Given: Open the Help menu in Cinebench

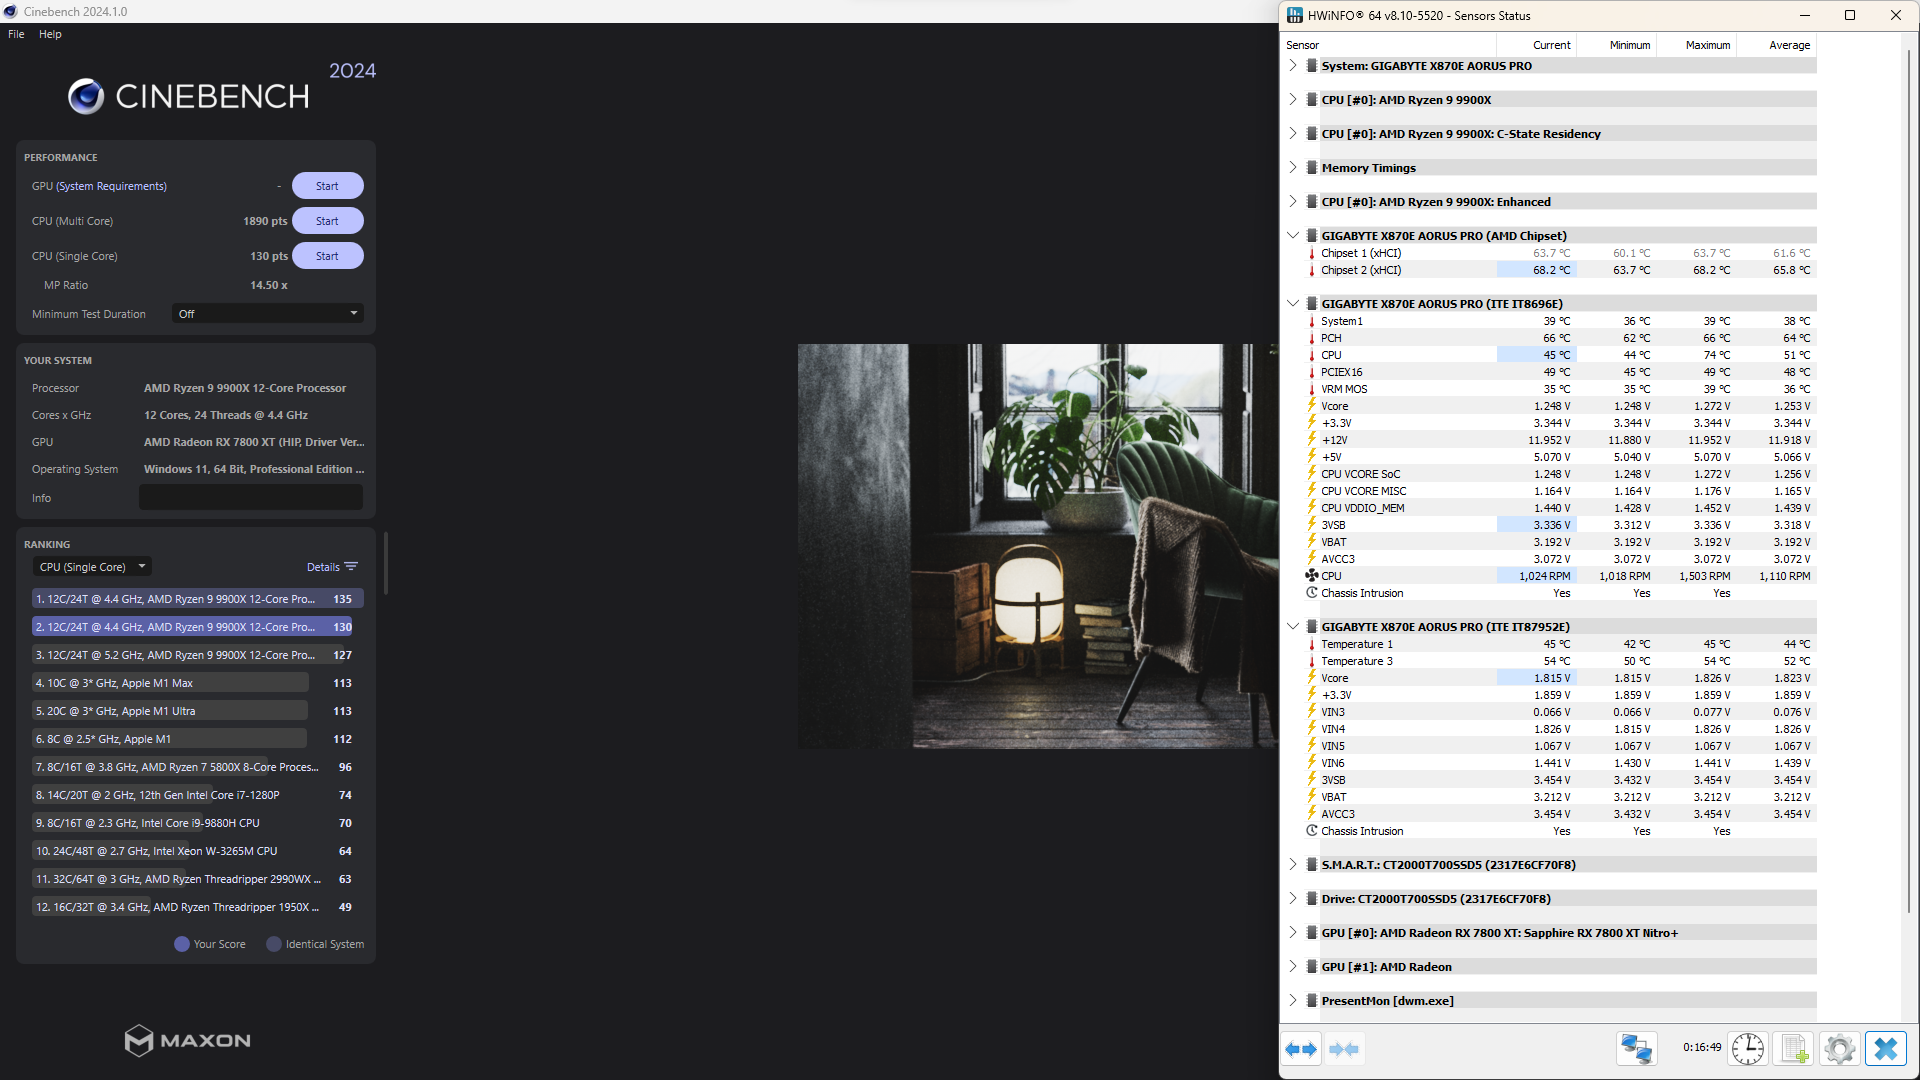Looking at the screenshot, I should point(50,34).
